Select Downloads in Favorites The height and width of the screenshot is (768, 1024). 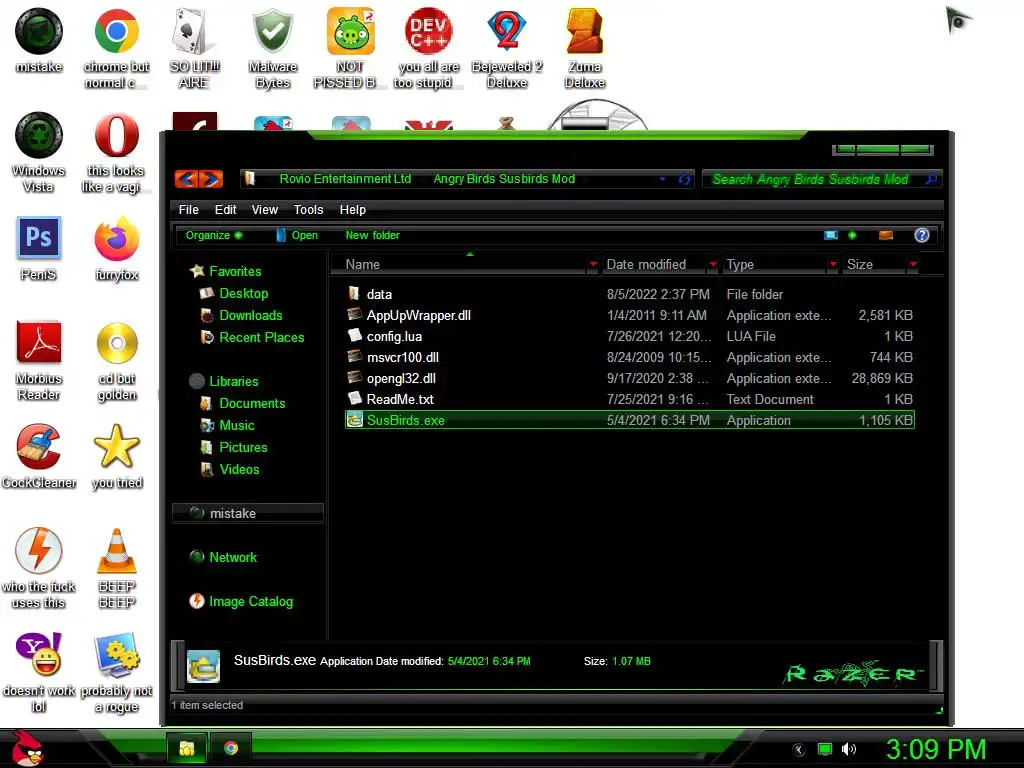click(x=251, y=315)
